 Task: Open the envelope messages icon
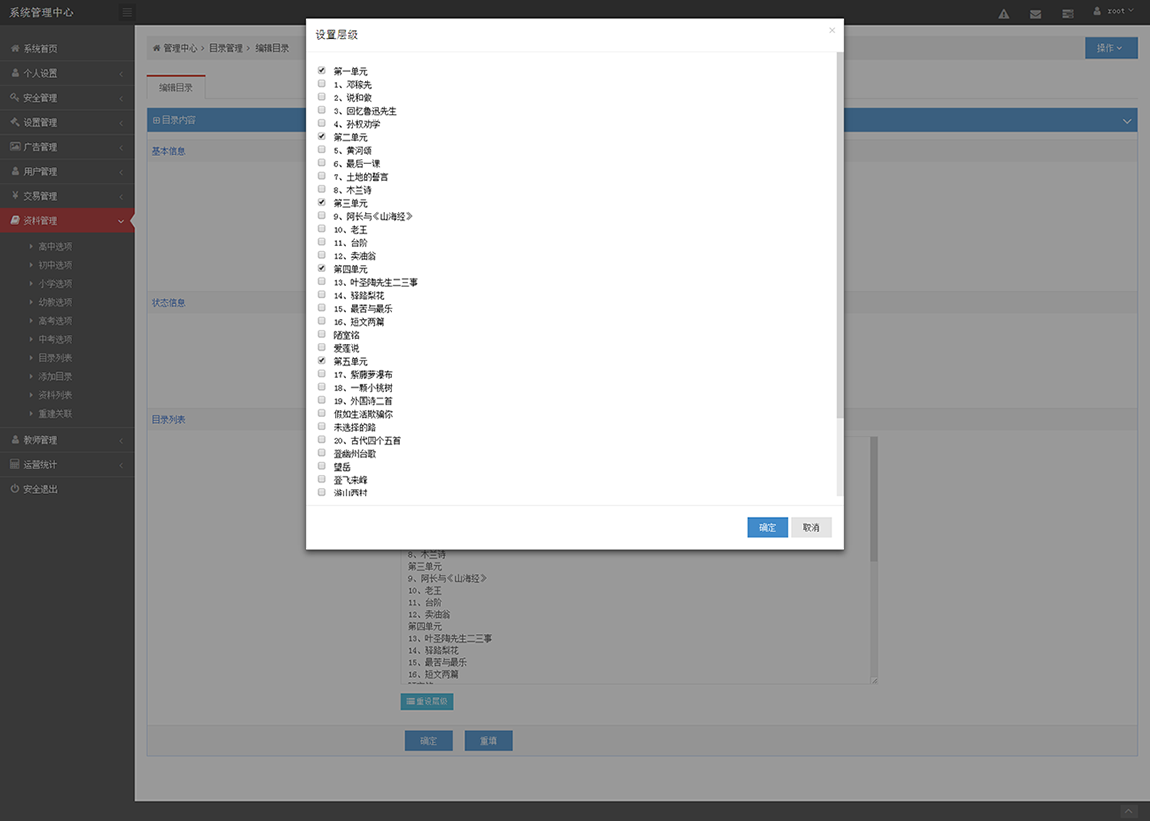[1035, 14]
